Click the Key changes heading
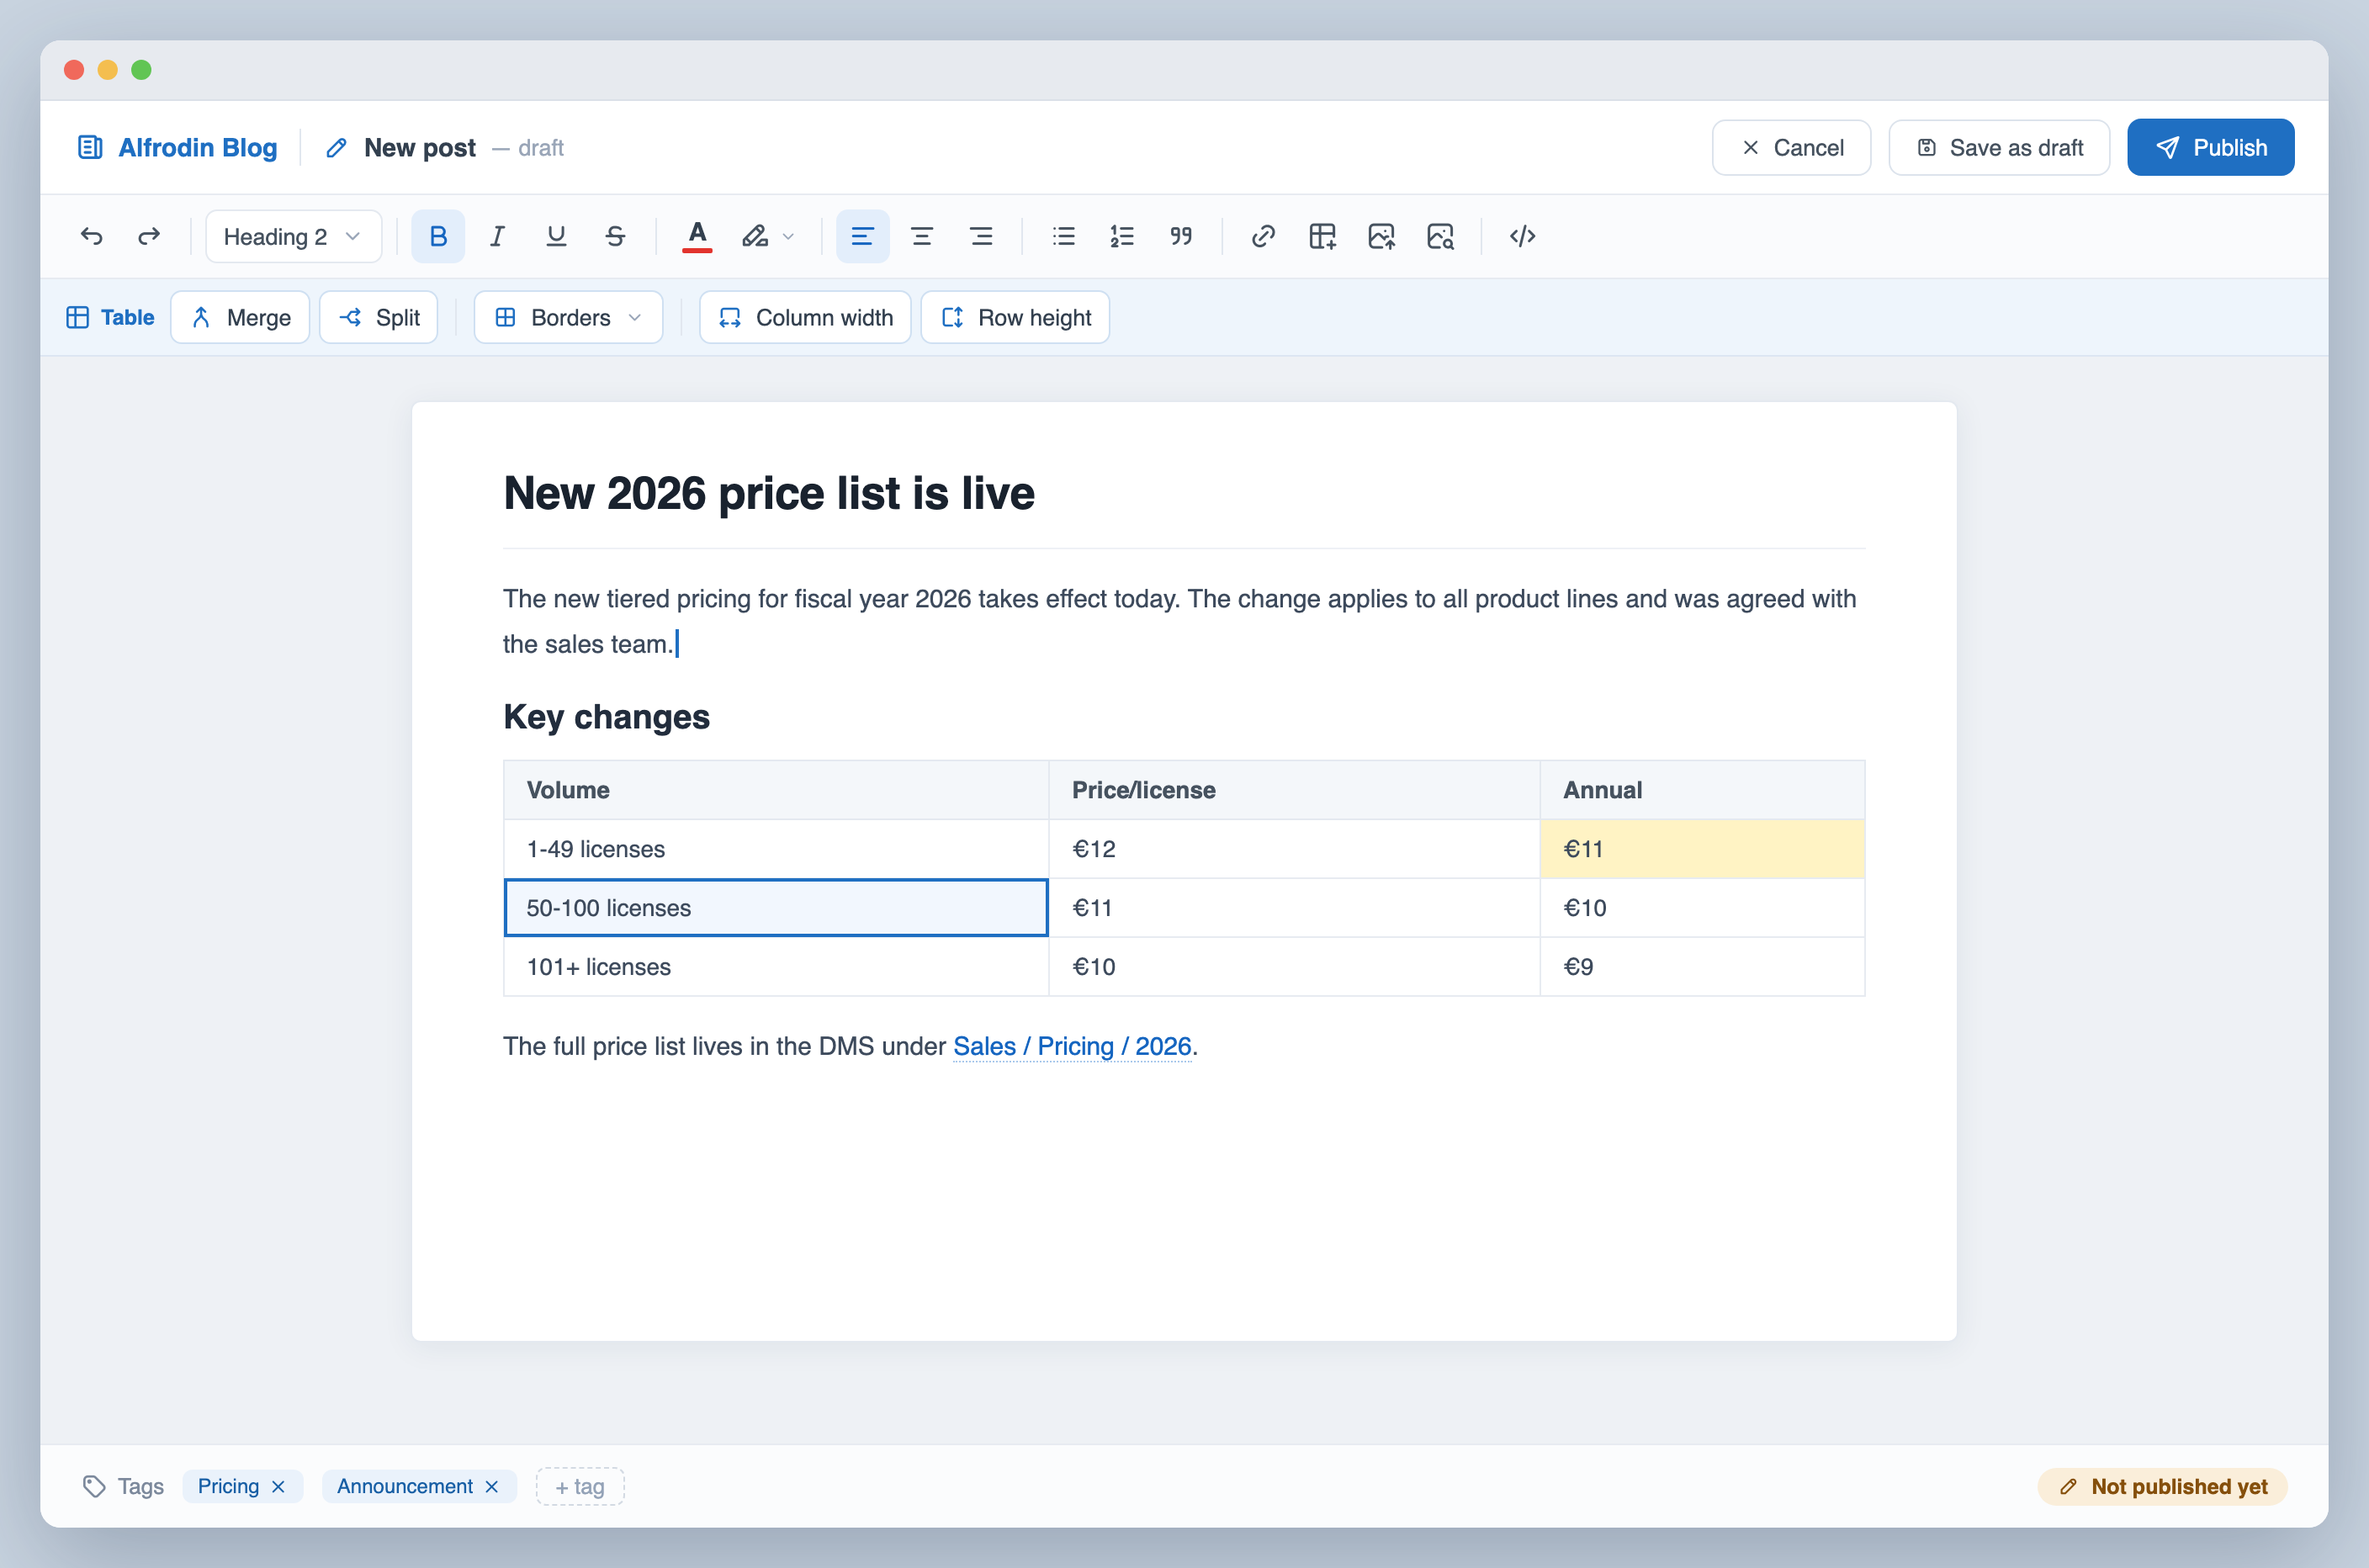This screenshot has width=2369, height=1568. 606,717
